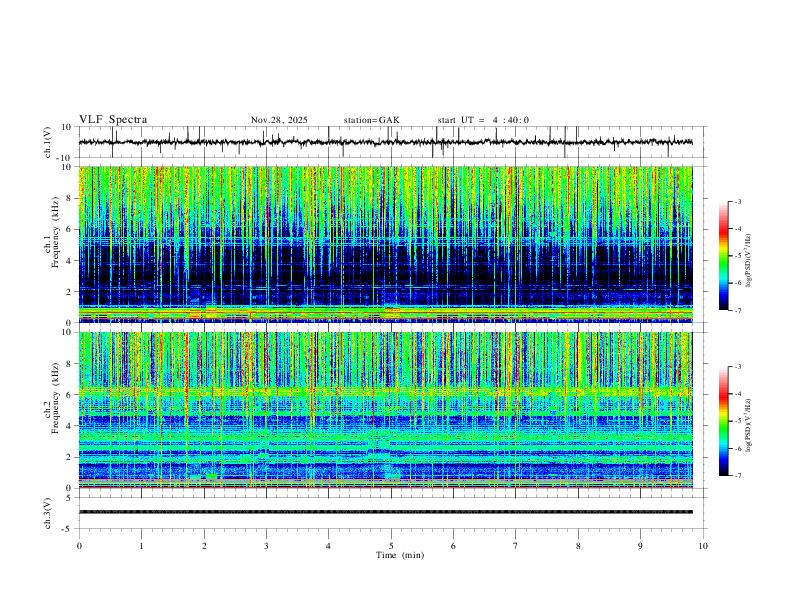Click the date 'Nov.28, 2025'

pyautogui.click(x=279, y=120)
